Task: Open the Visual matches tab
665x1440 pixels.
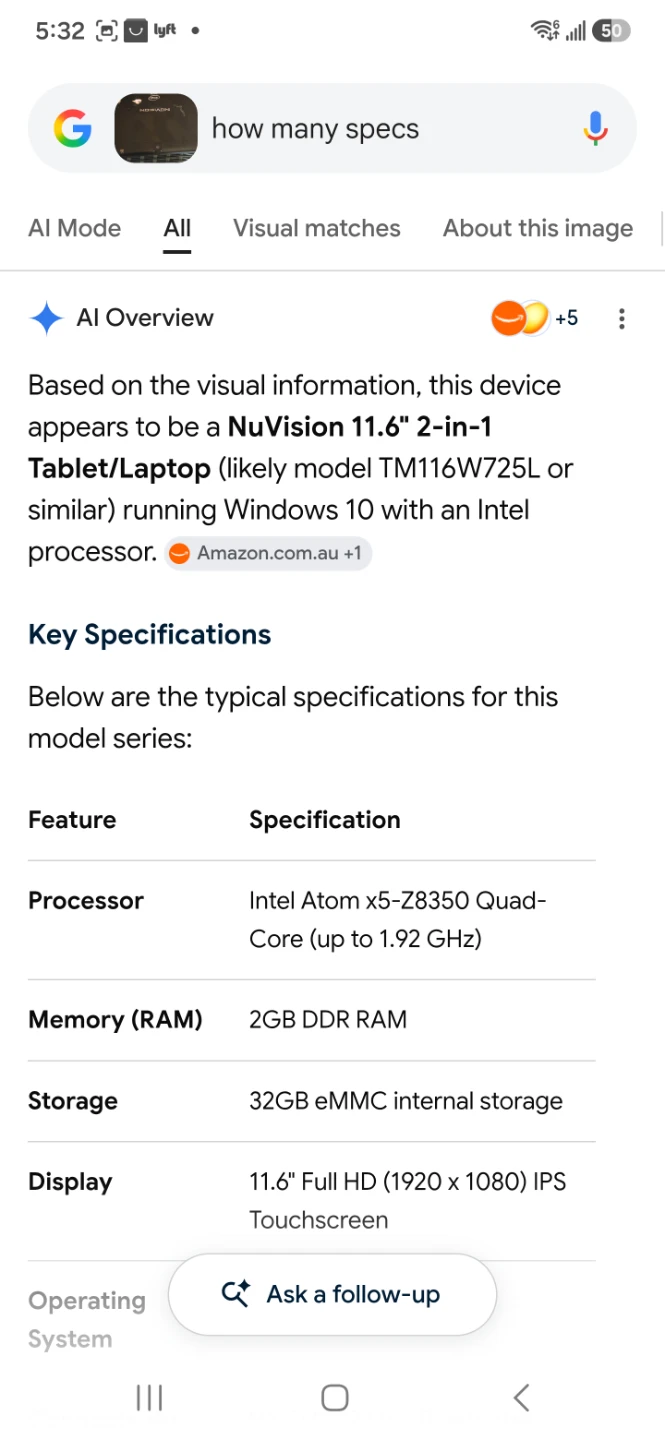Action: coord(317,228)
